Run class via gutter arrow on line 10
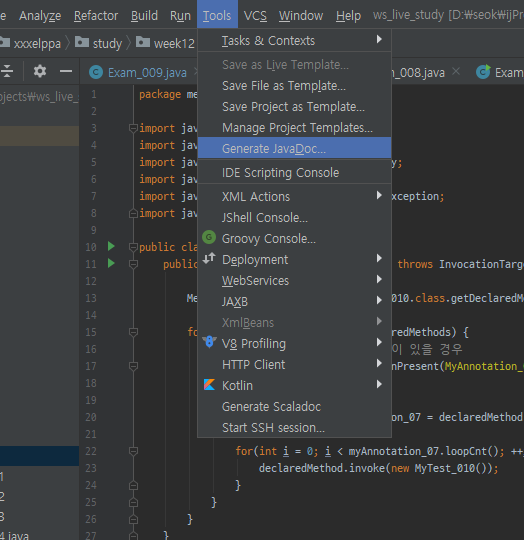This screenshot has height=540, width=524. tap(111, 246)
